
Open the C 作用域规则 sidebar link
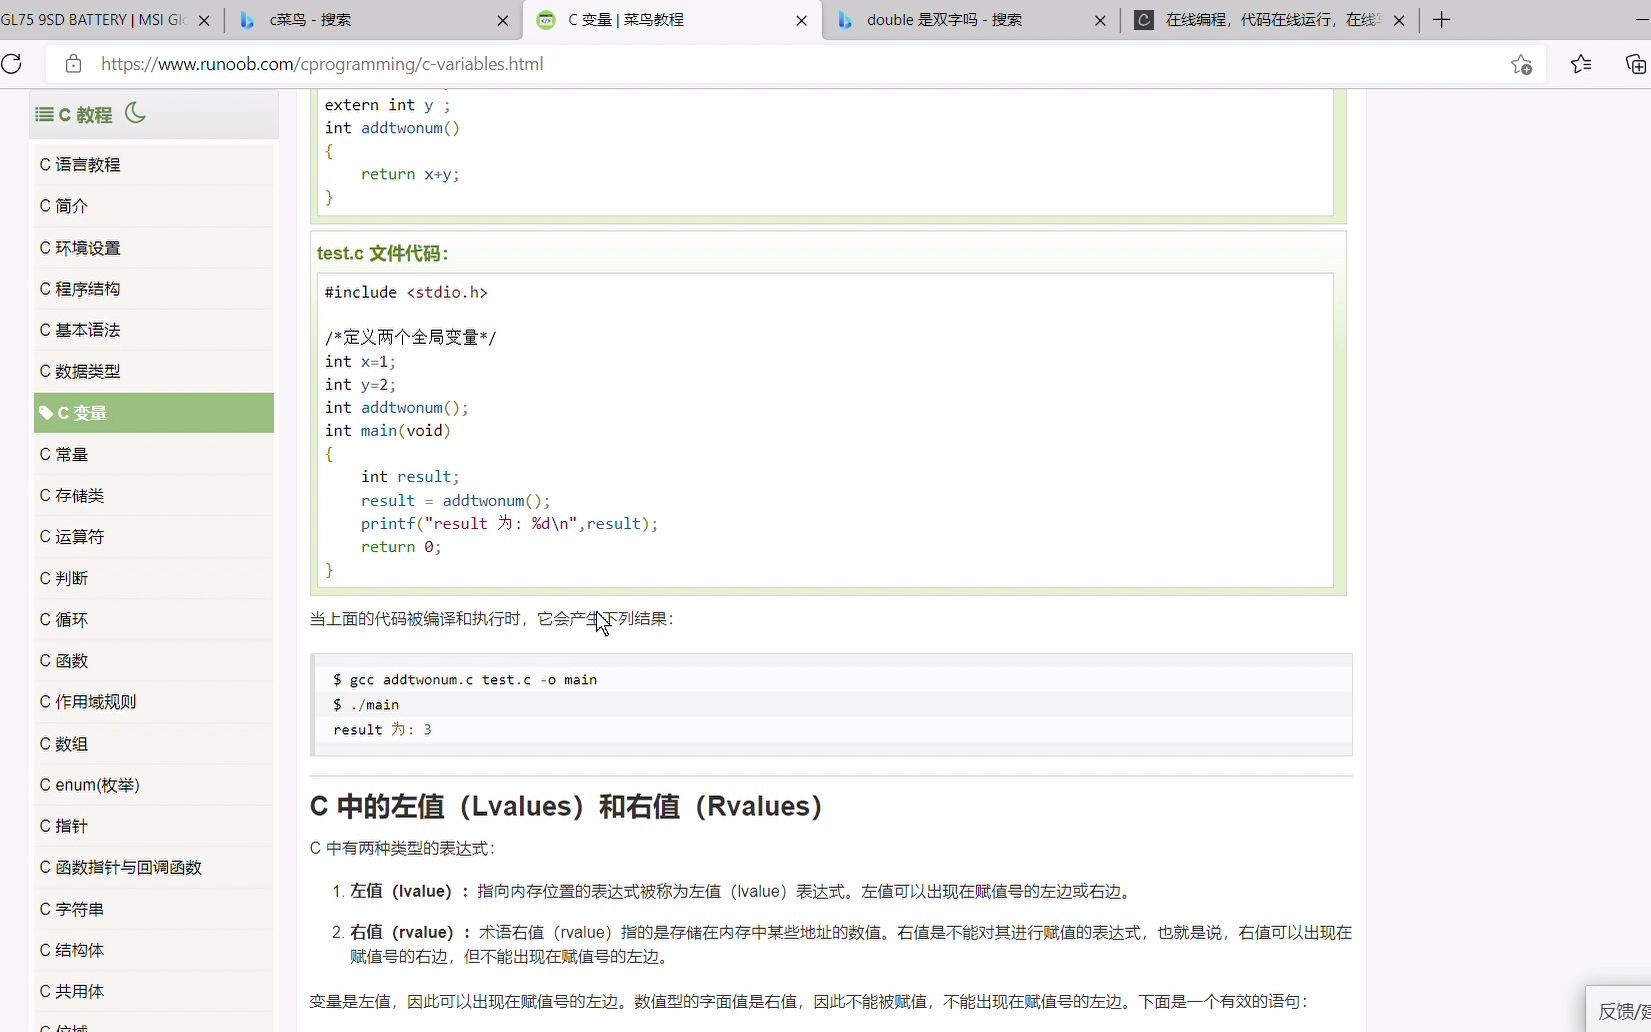(154, 702)
